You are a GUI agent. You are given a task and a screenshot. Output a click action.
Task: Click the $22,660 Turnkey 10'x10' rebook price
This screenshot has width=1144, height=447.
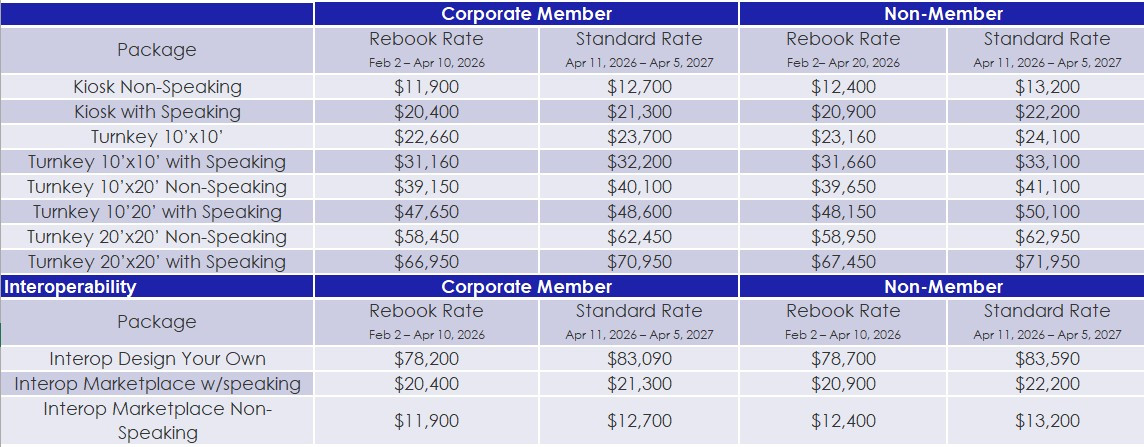tap(426, 137)
